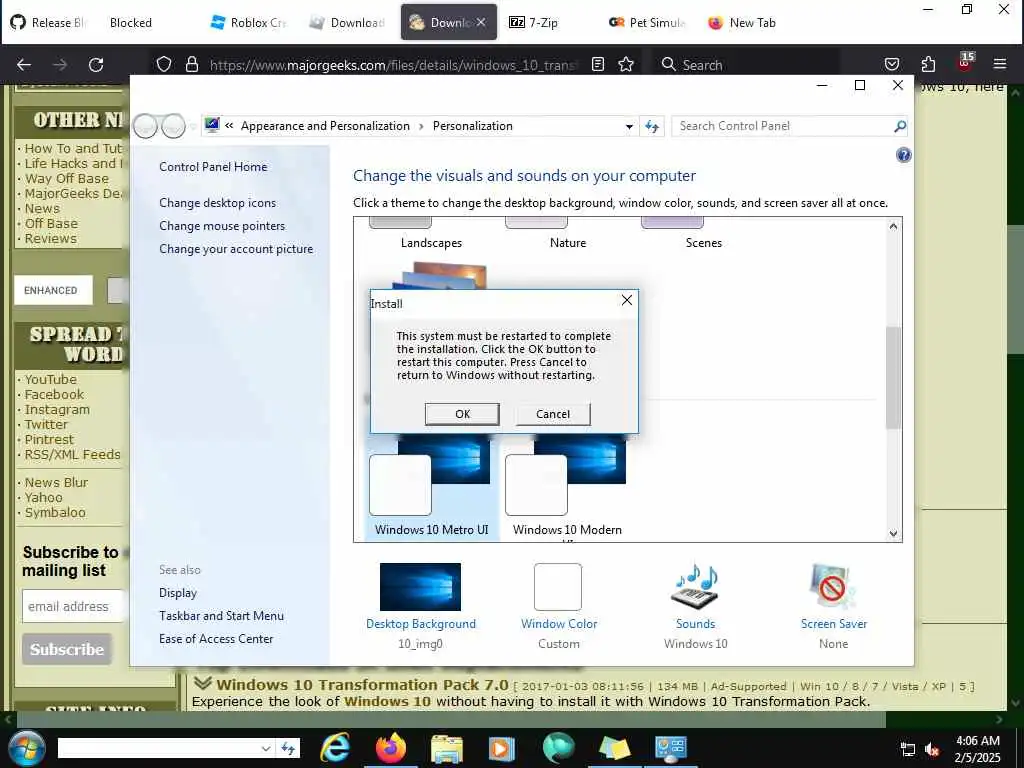Select the Windows 10 Modern UI theme

point(567,487)
